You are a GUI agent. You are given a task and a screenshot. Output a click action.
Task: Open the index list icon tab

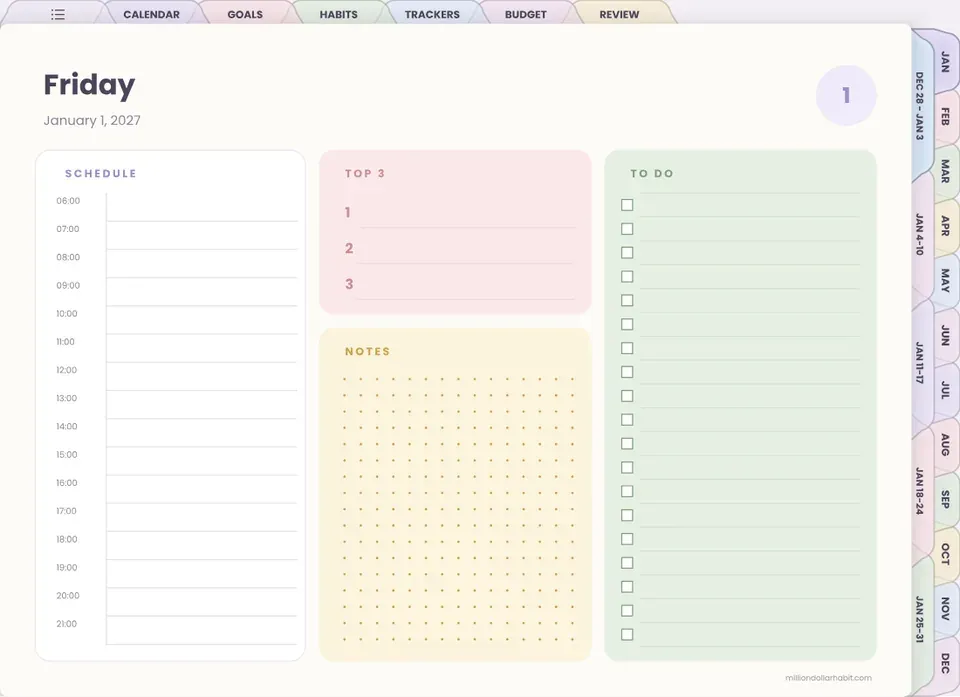(58, 14)
